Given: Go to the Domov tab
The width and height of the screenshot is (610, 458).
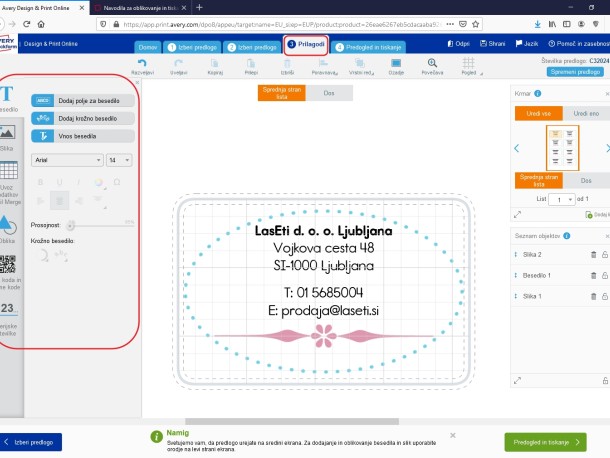Looking at the screenshot, I should point(148,47).
